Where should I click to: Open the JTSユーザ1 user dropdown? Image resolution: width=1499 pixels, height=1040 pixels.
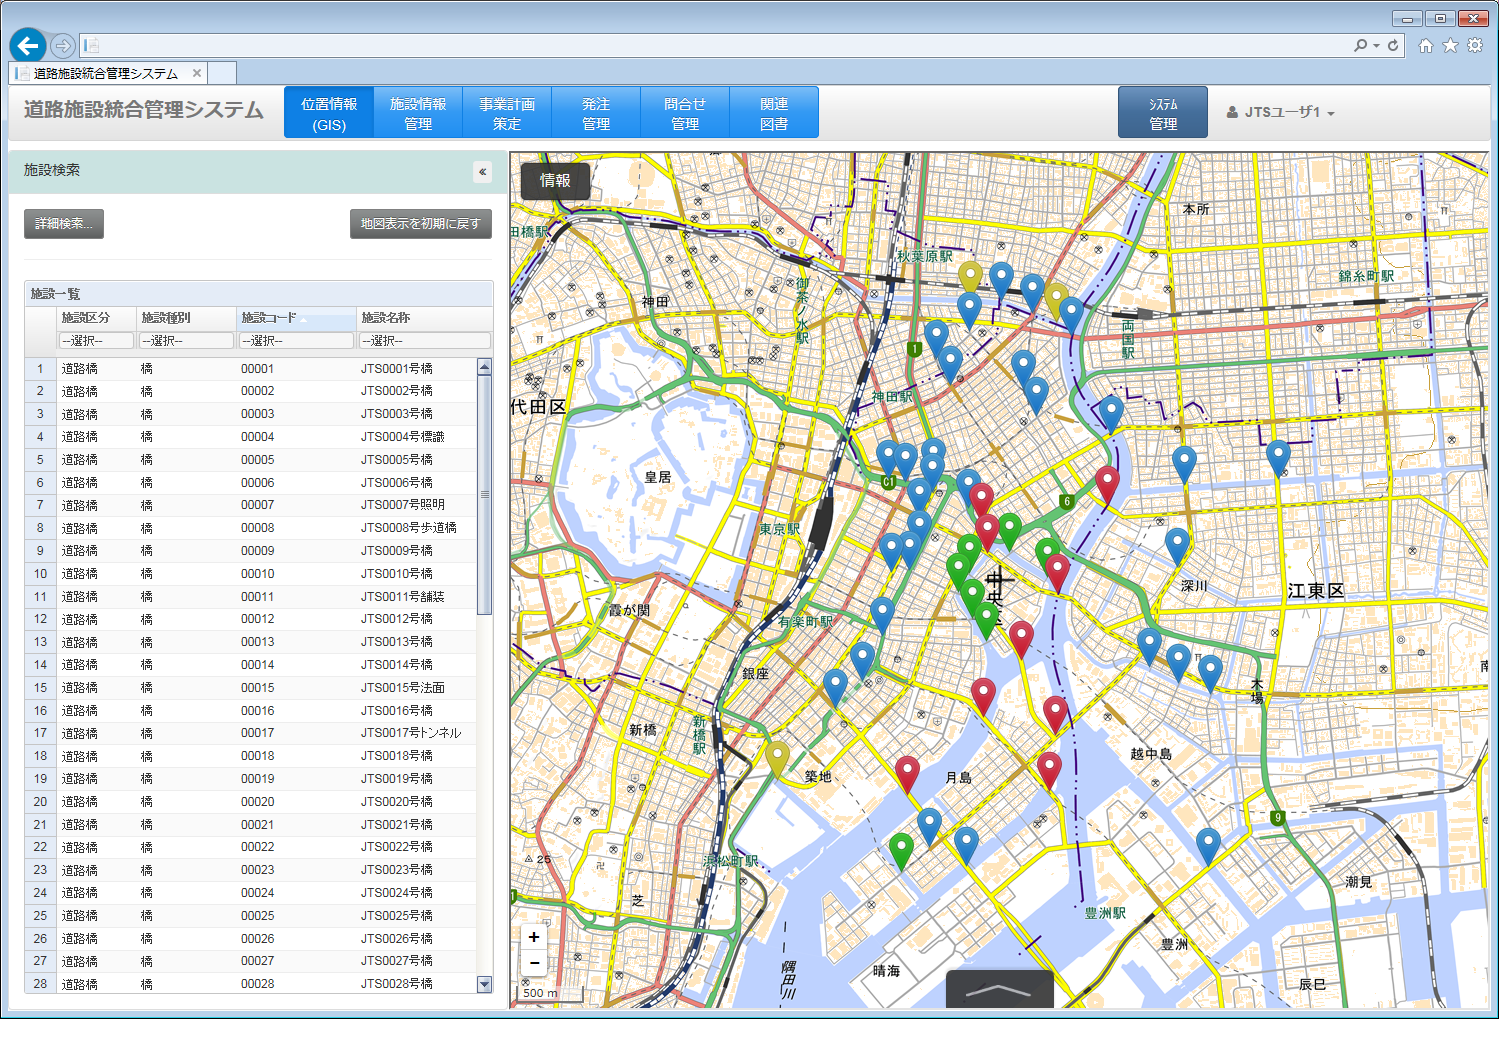pos(1281,112)
